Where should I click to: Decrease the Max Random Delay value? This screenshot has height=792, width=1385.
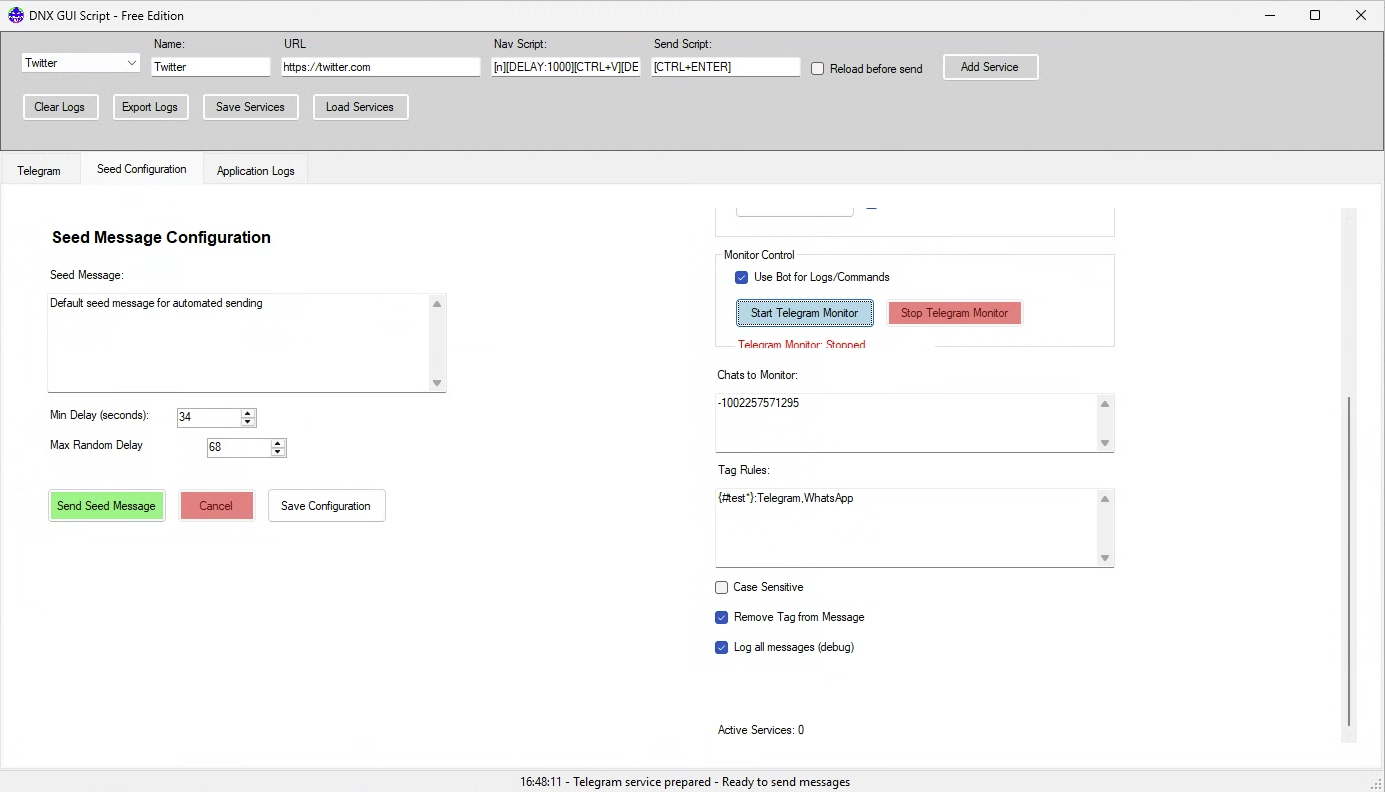(278, 452)
